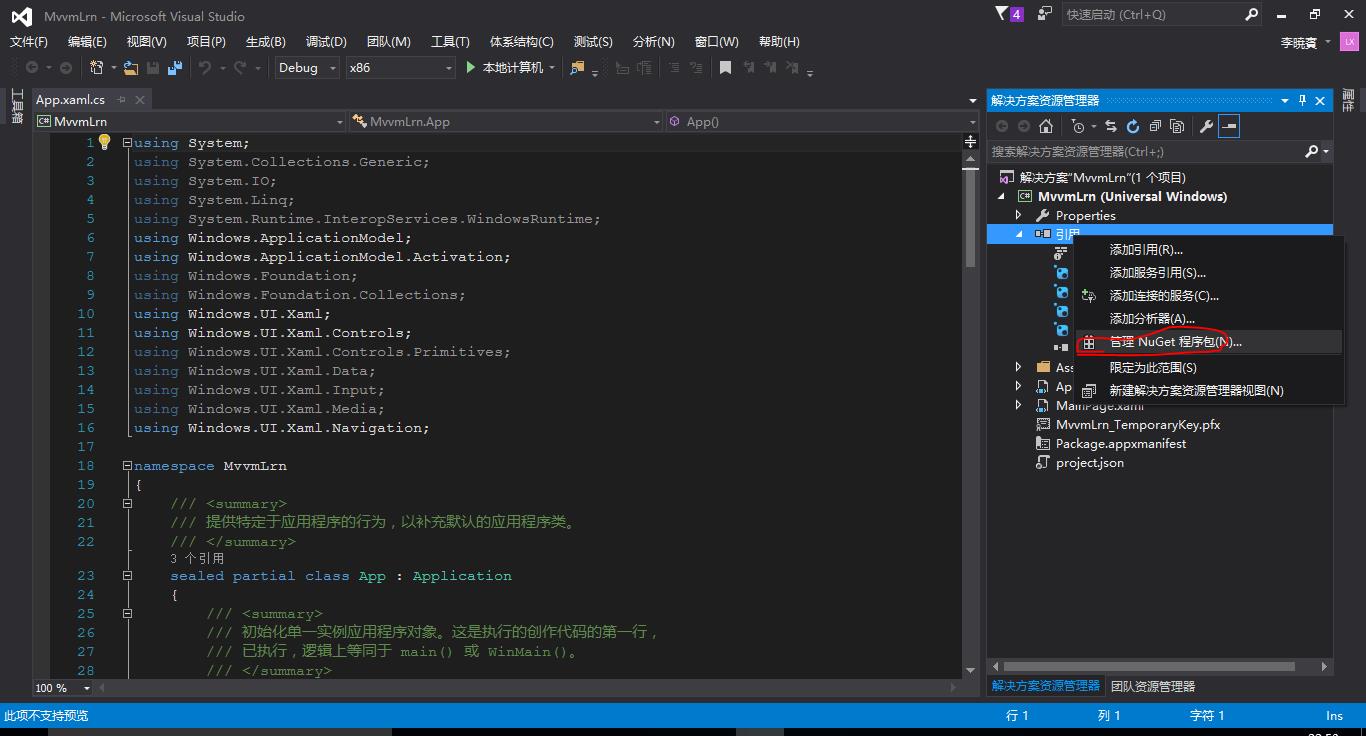This screenshot has width=1366, height=736.
Task: Open the 100 % zoom dropdown
Action: click(x=86, y=688)
